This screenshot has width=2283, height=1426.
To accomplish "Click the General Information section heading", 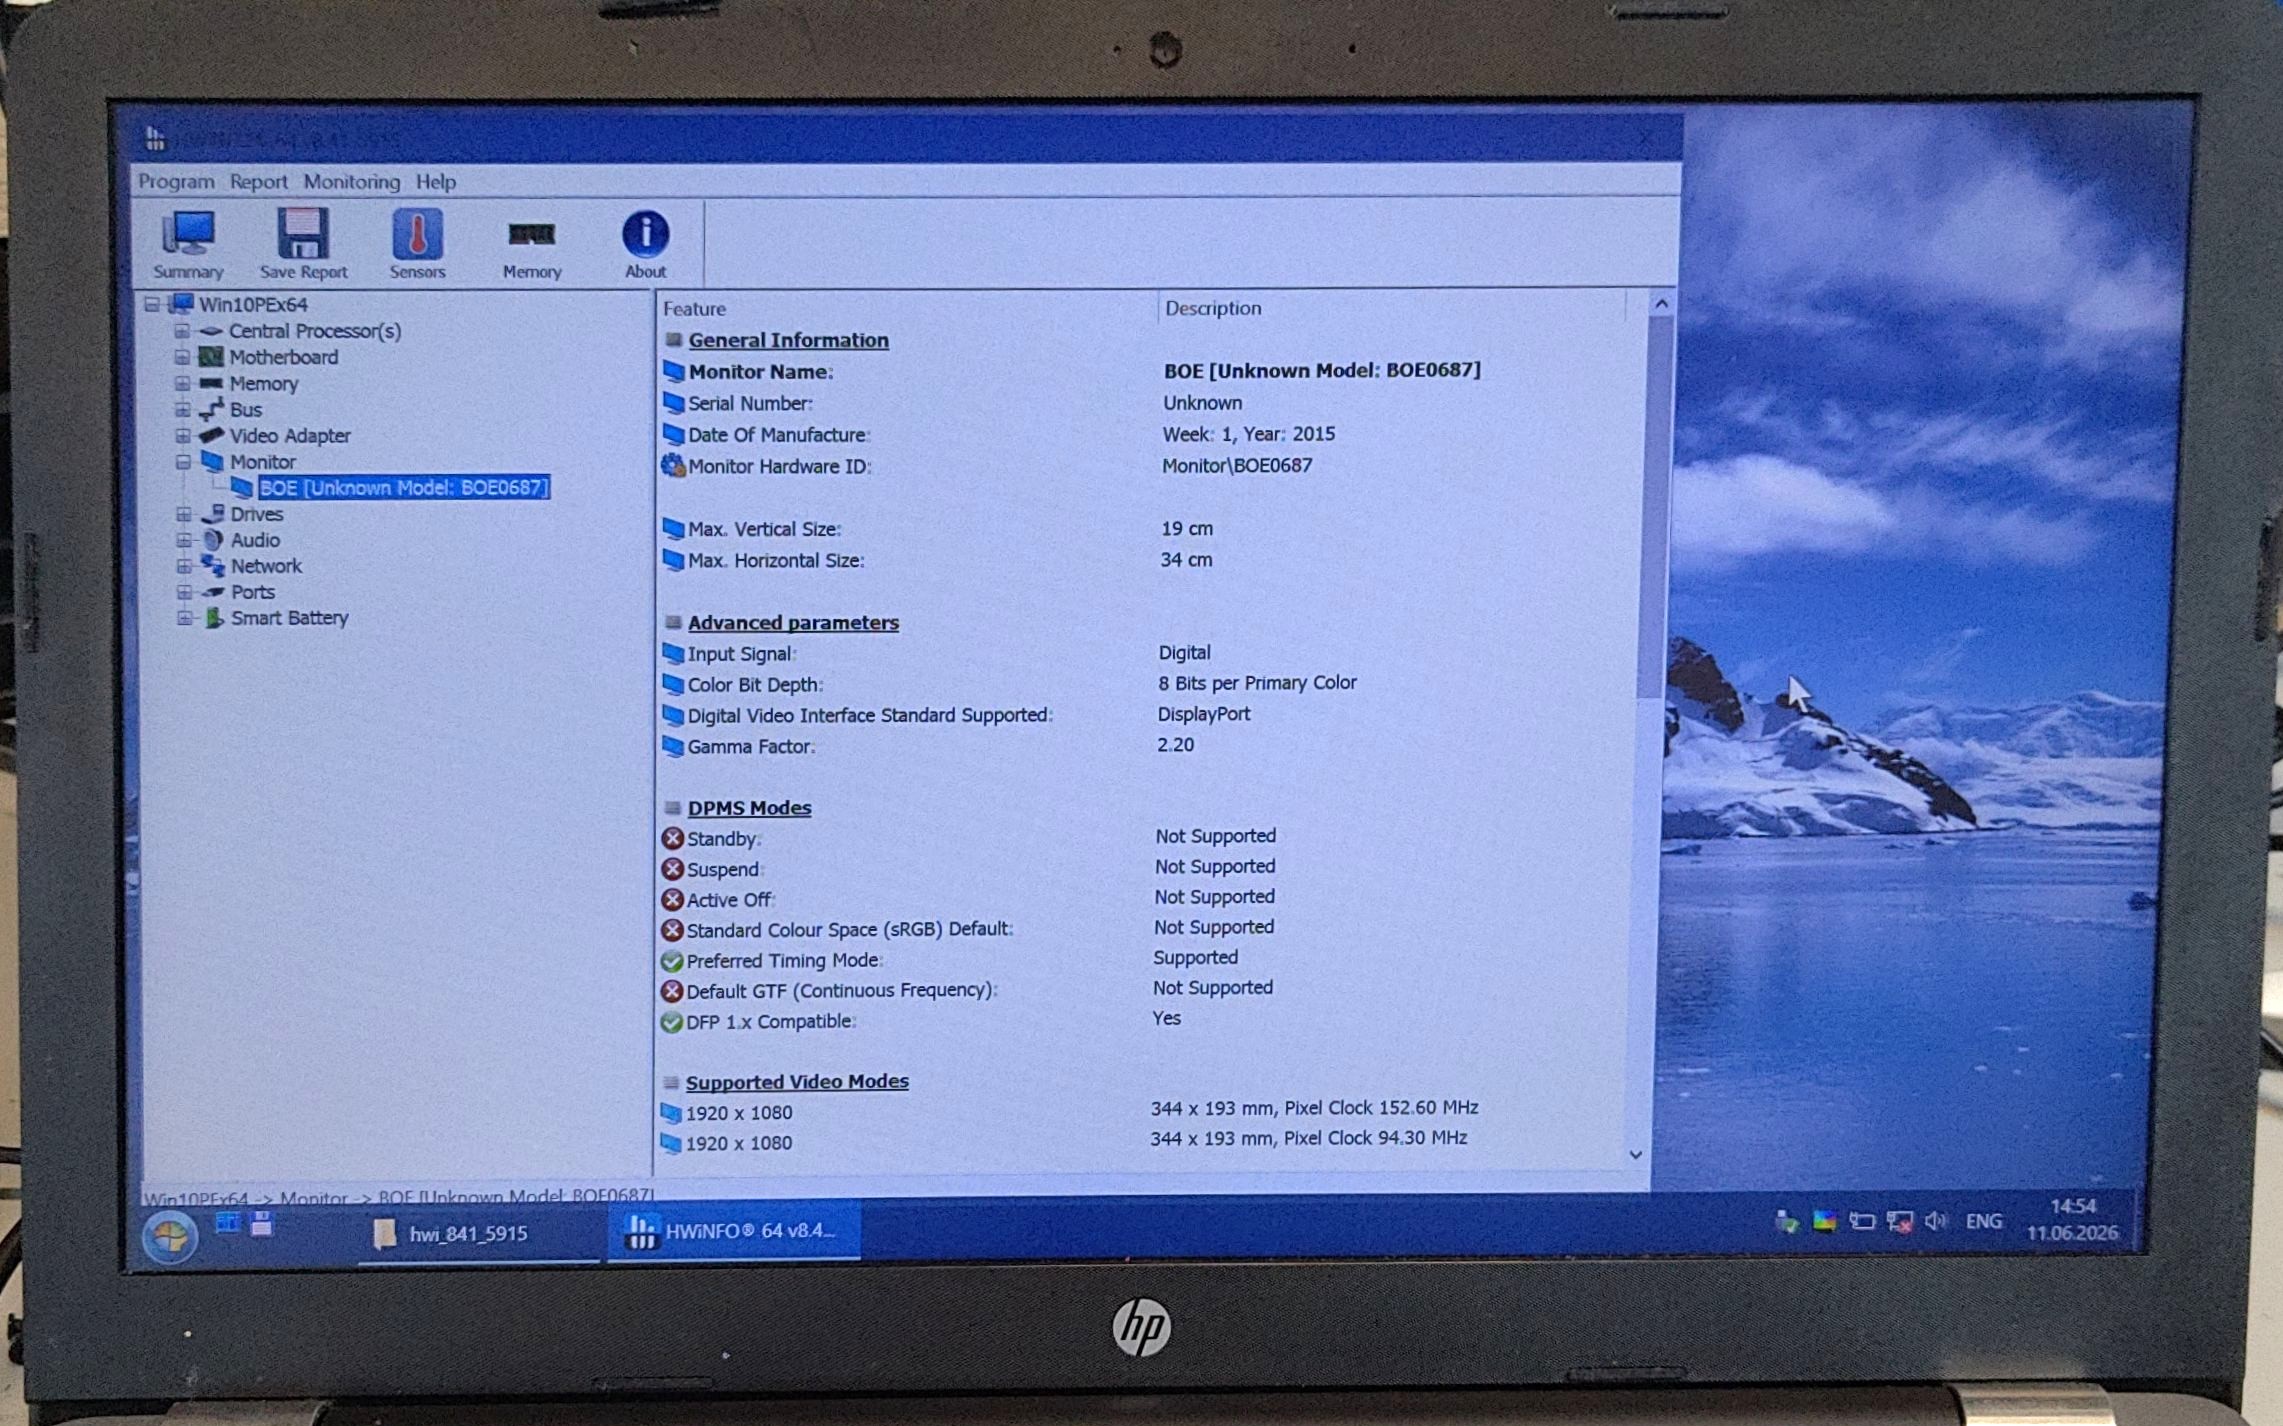I will point(788,340).
